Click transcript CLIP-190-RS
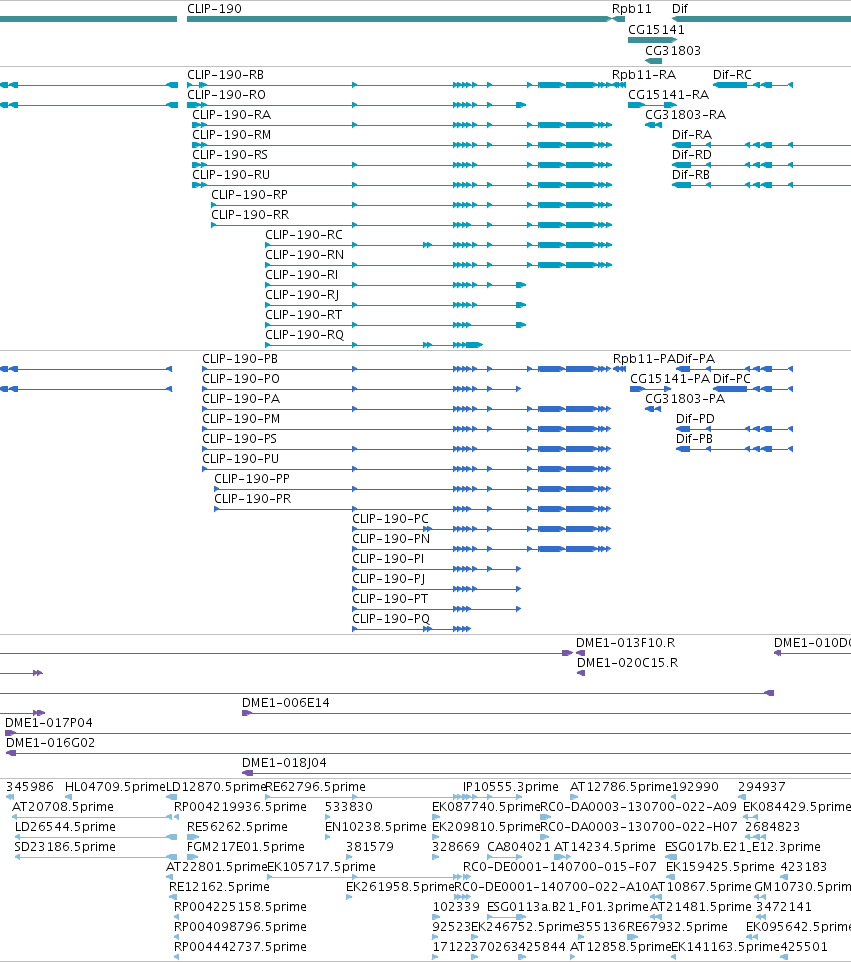This screenshot has width=851, height=962. [x=230, y=155]
